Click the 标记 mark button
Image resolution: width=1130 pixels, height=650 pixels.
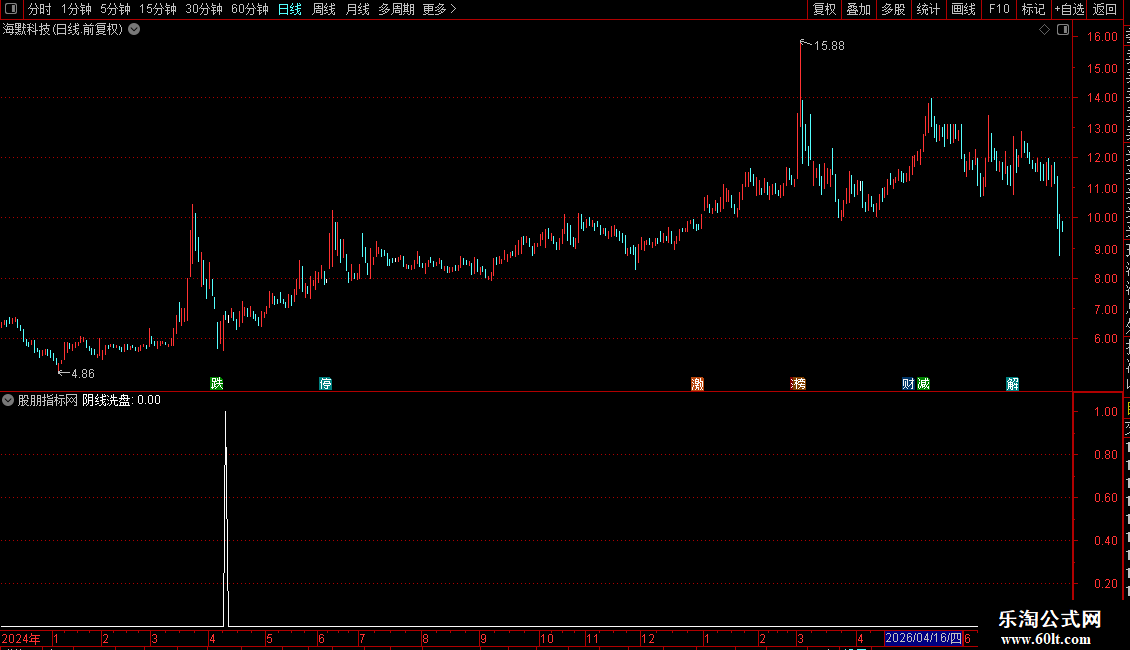pyautogui.click(x=1033, y=9)
